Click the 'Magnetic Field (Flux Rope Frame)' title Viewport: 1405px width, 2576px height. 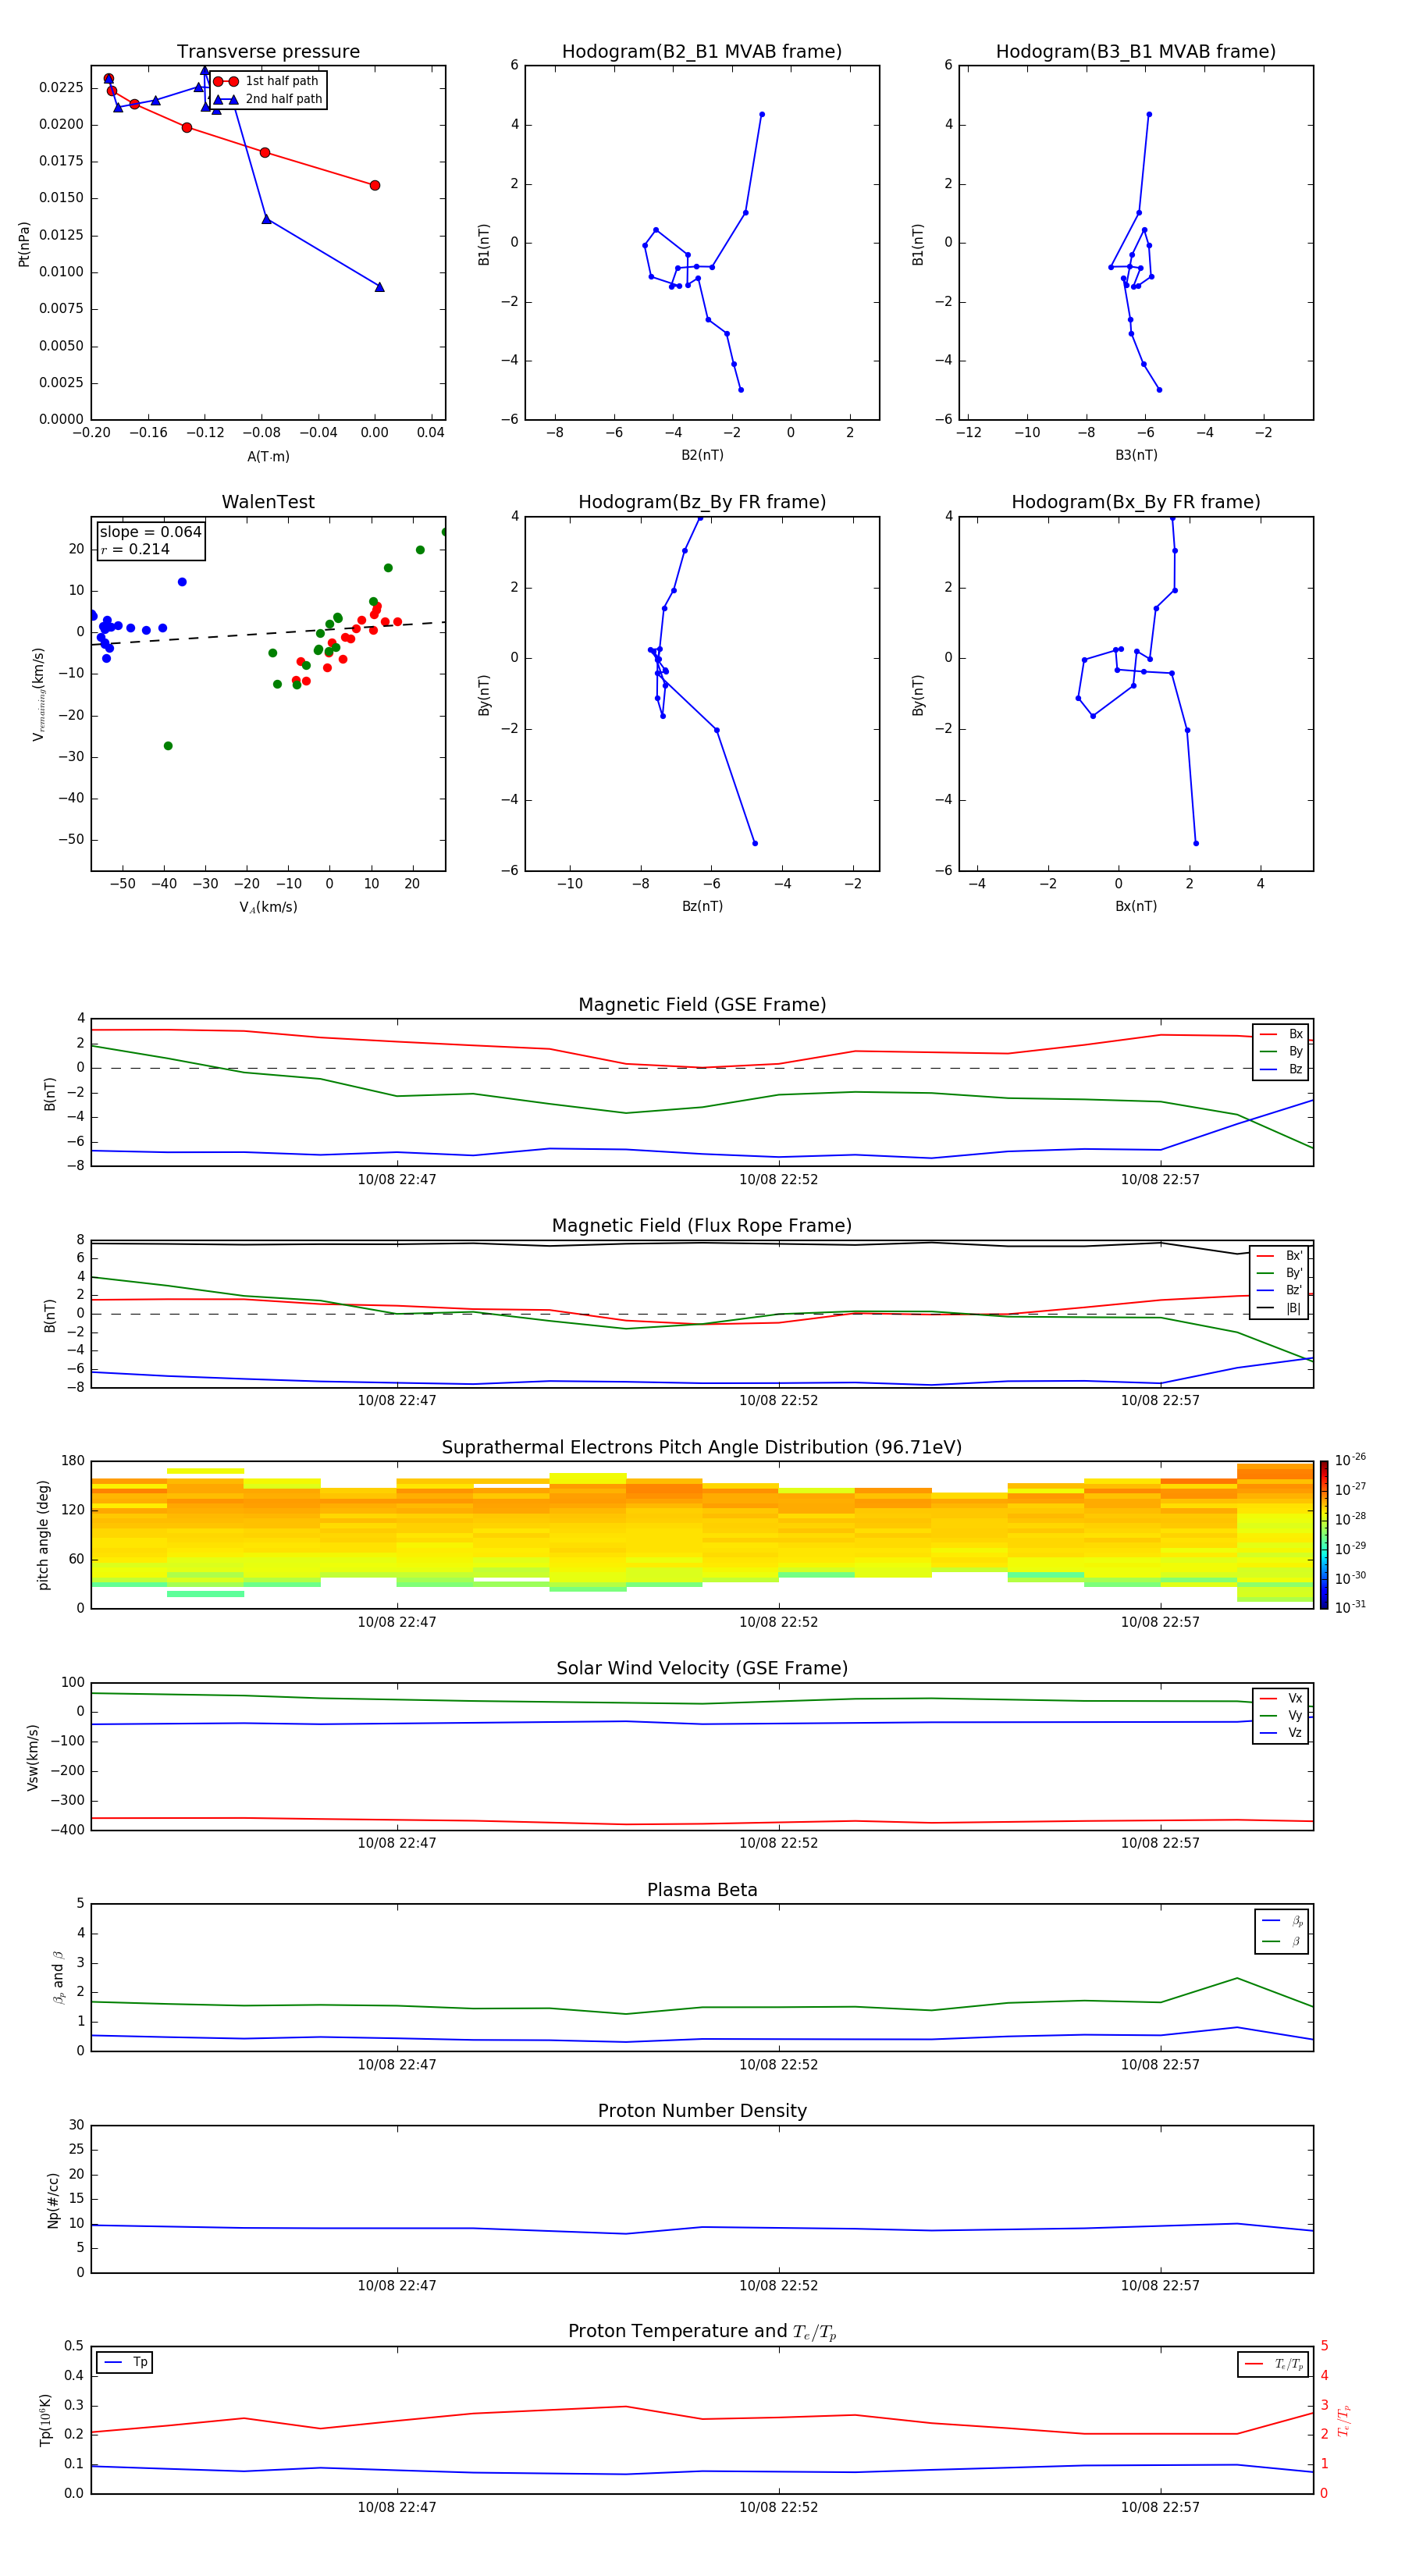coord(702,1226)
